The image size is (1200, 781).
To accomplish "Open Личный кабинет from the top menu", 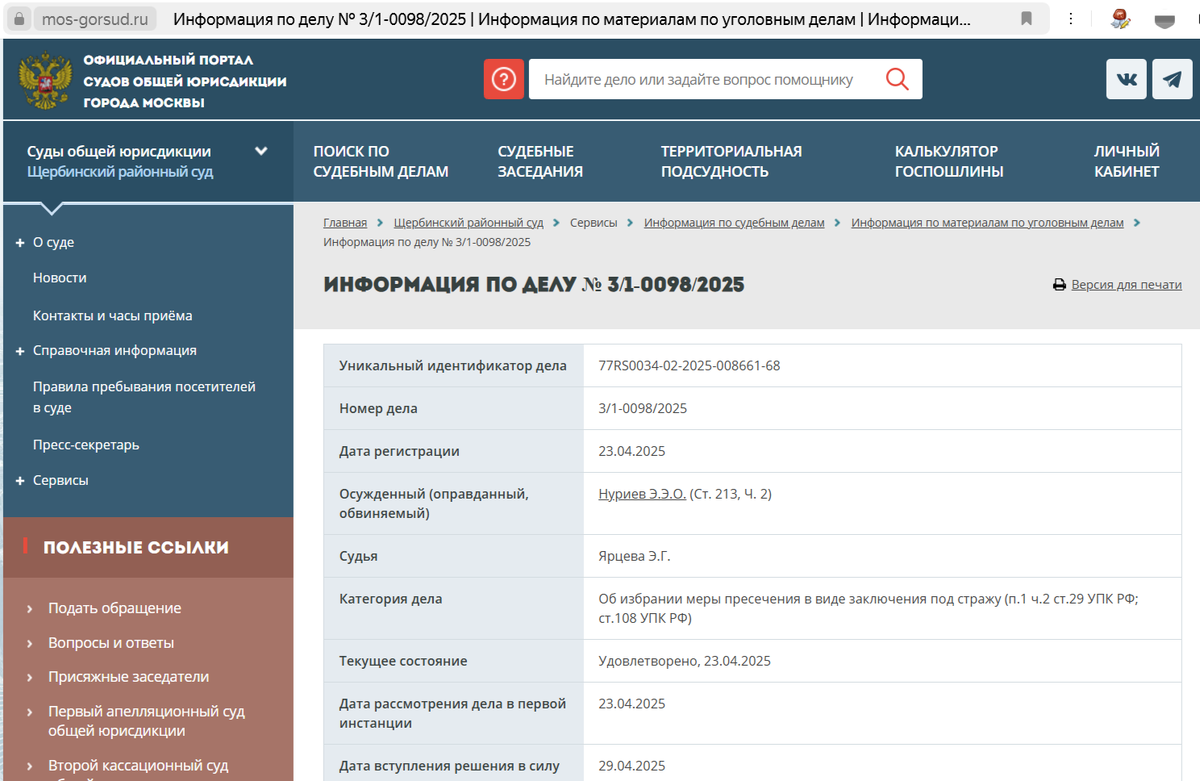I will coord(1127,161).
